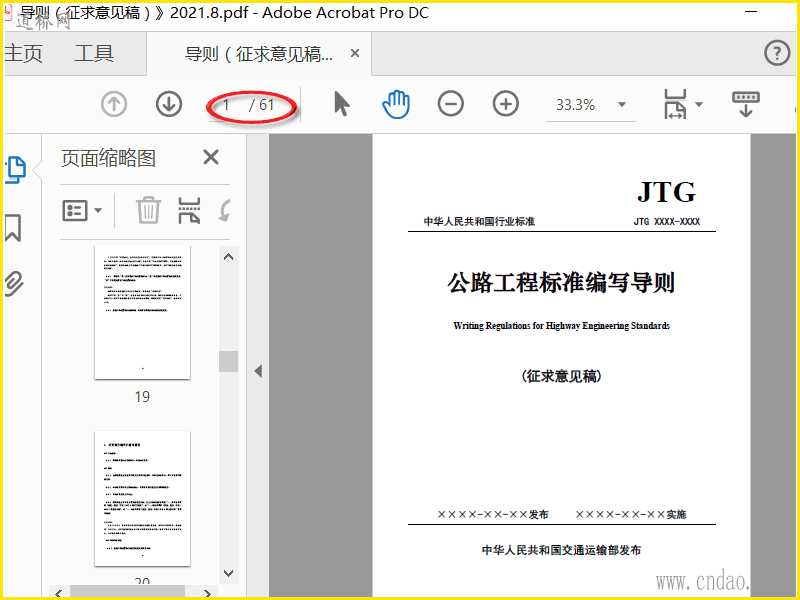Screen dimensions: 800x600
Task: Go to the previous page with up arrow
Action: point(114,105)
